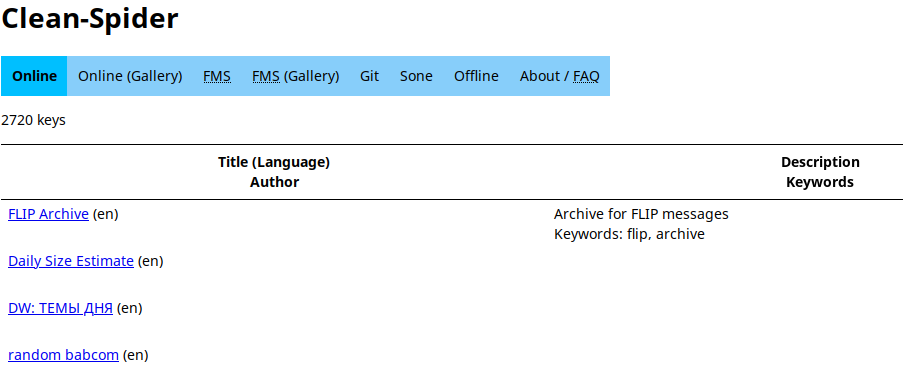Click the 'Keywords: flip, archive' text
The height and width of the screenshot is (387, 903).
pos(629,234)
